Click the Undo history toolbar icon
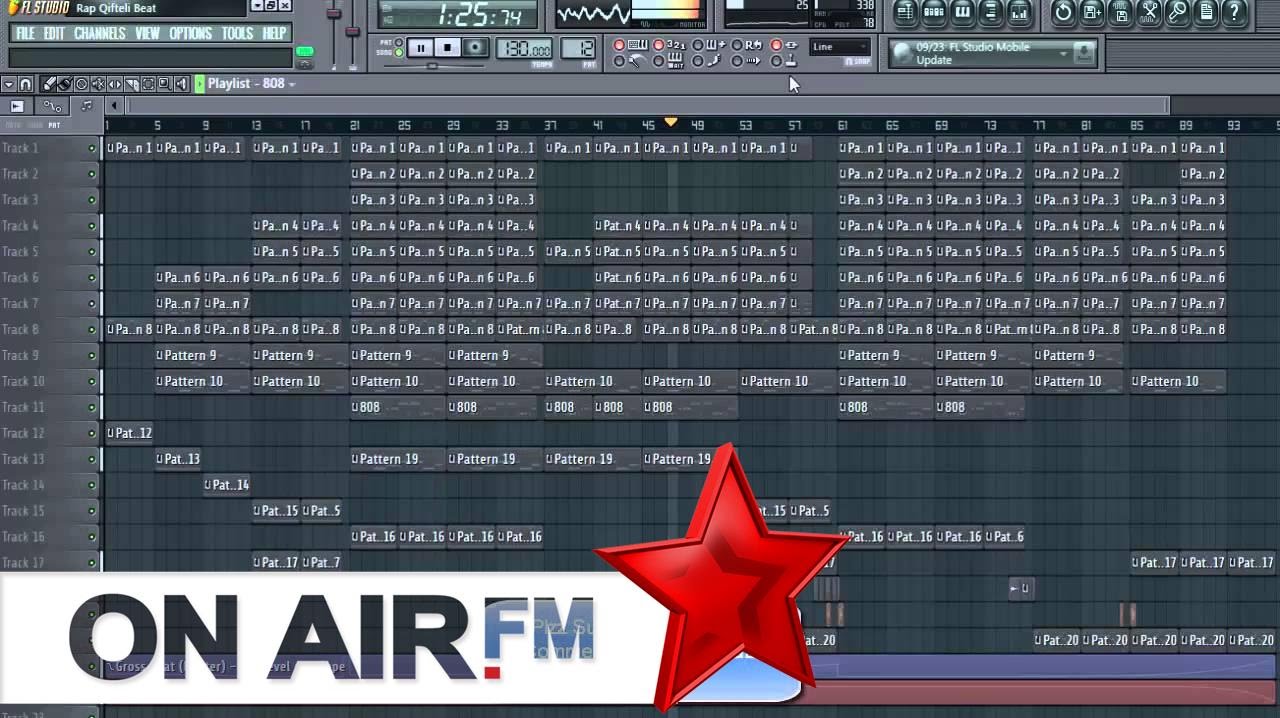The image size is (1280, 718). tap(1064, 12)
